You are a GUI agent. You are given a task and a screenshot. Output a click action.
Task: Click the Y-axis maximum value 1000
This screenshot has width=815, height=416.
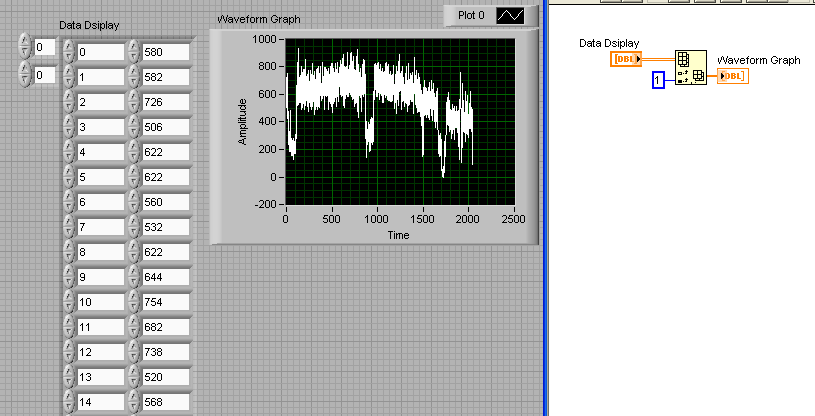(x=265, y=39)
